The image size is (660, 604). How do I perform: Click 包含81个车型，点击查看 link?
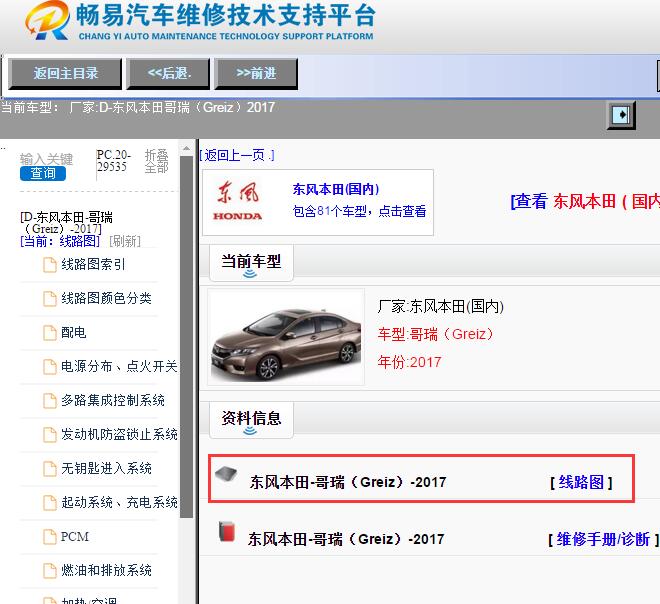click(359, 211)
